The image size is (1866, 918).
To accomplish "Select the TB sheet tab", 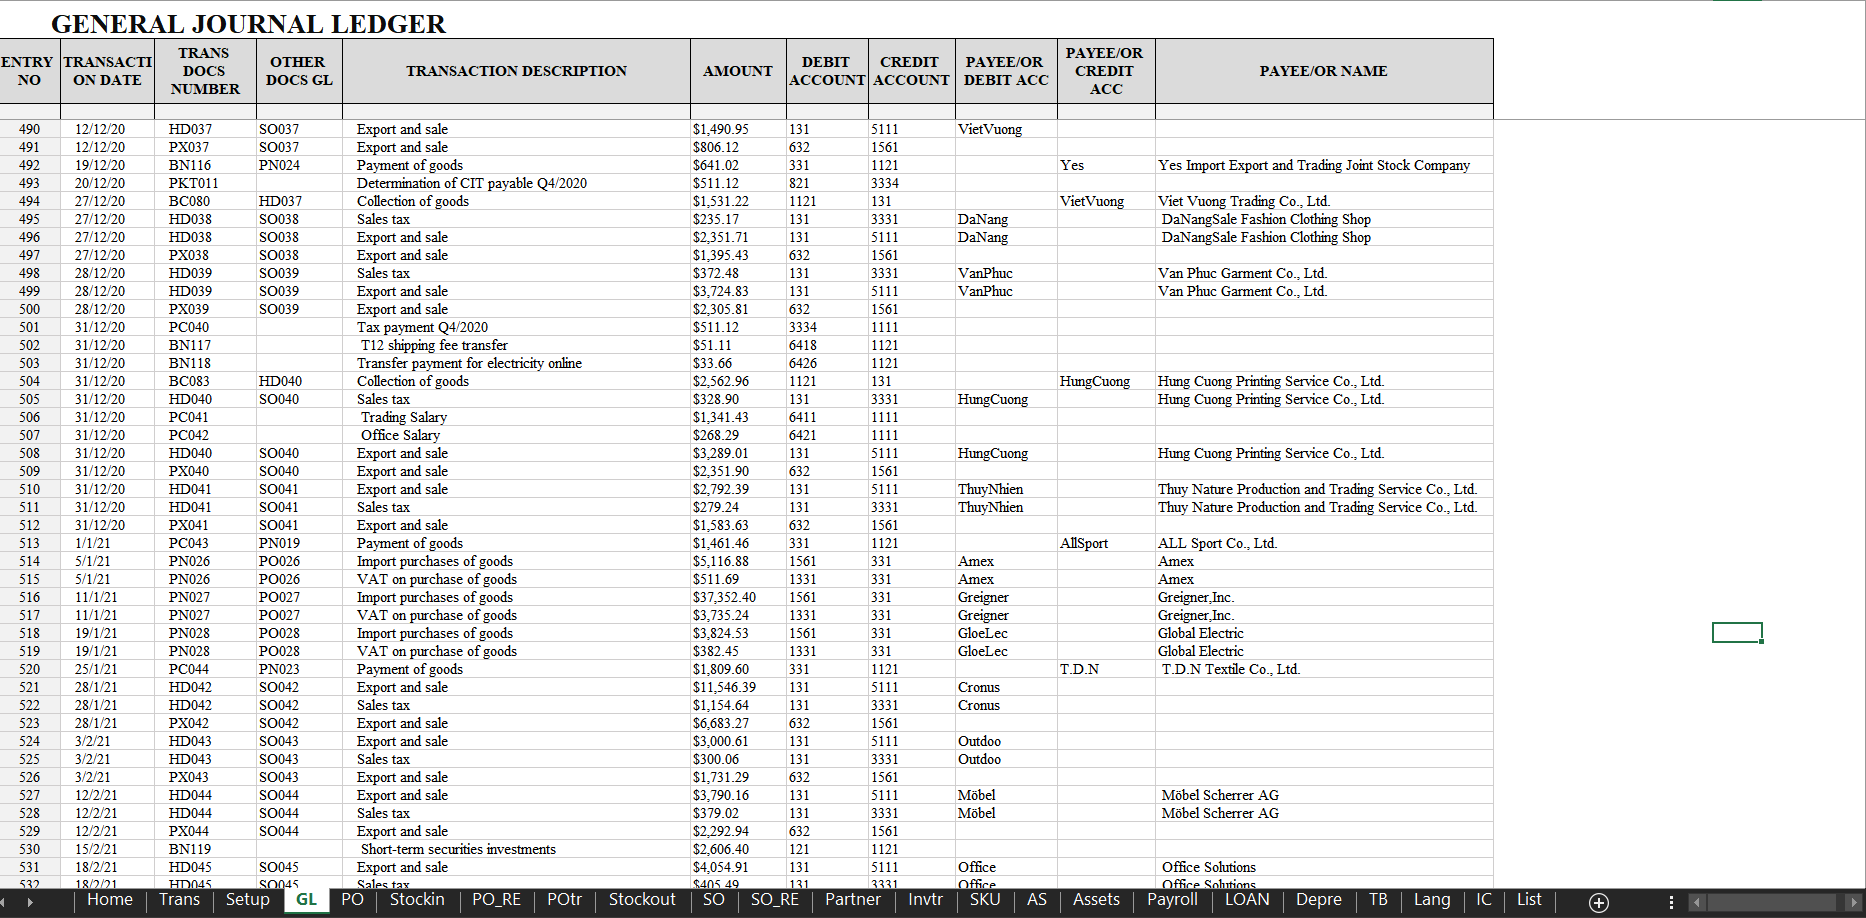I will [1378, 899].
